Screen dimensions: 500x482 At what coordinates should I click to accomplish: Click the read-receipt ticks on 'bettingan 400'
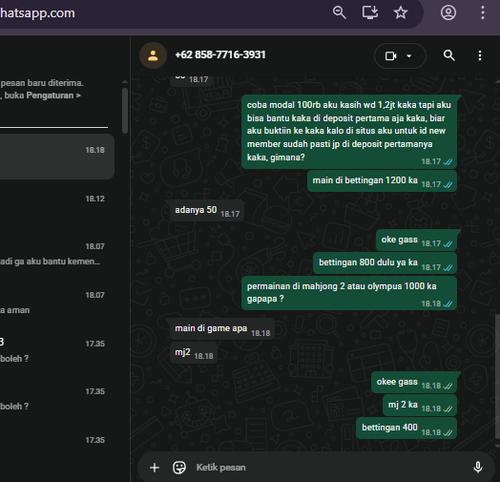tap(447, 433)
